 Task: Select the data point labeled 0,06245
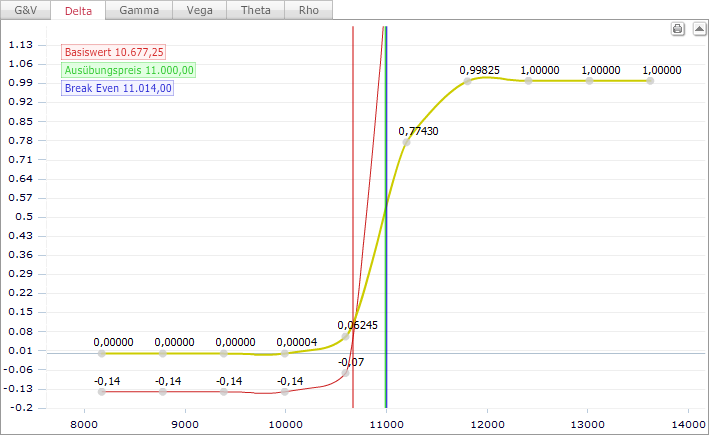(346, 336)
